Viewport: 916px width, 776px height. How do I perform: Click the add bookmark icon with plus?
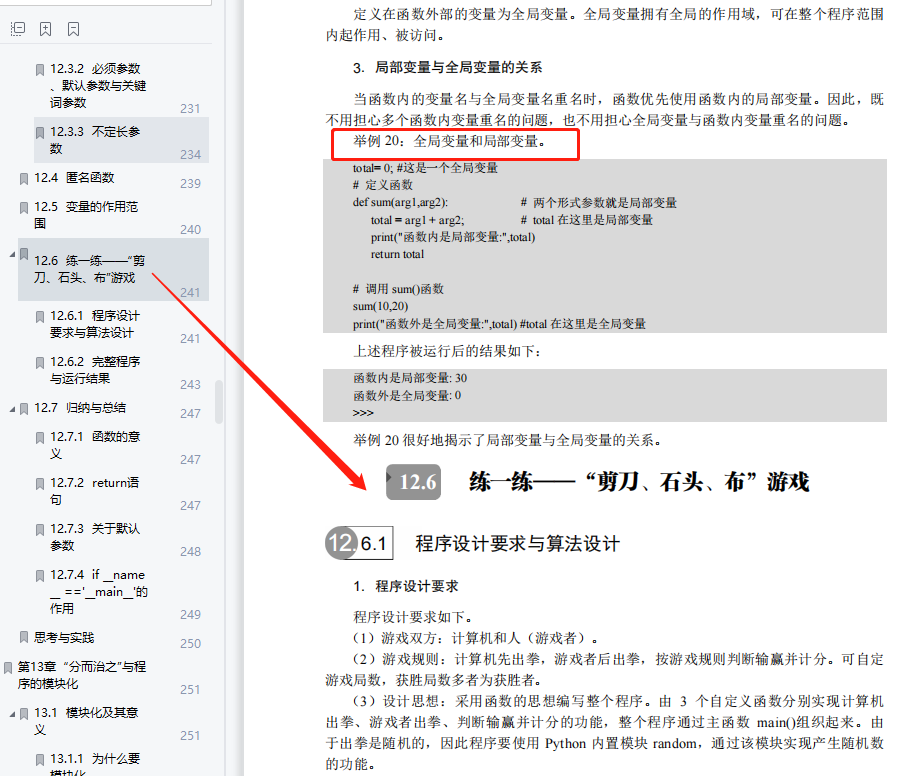(46, 29)
